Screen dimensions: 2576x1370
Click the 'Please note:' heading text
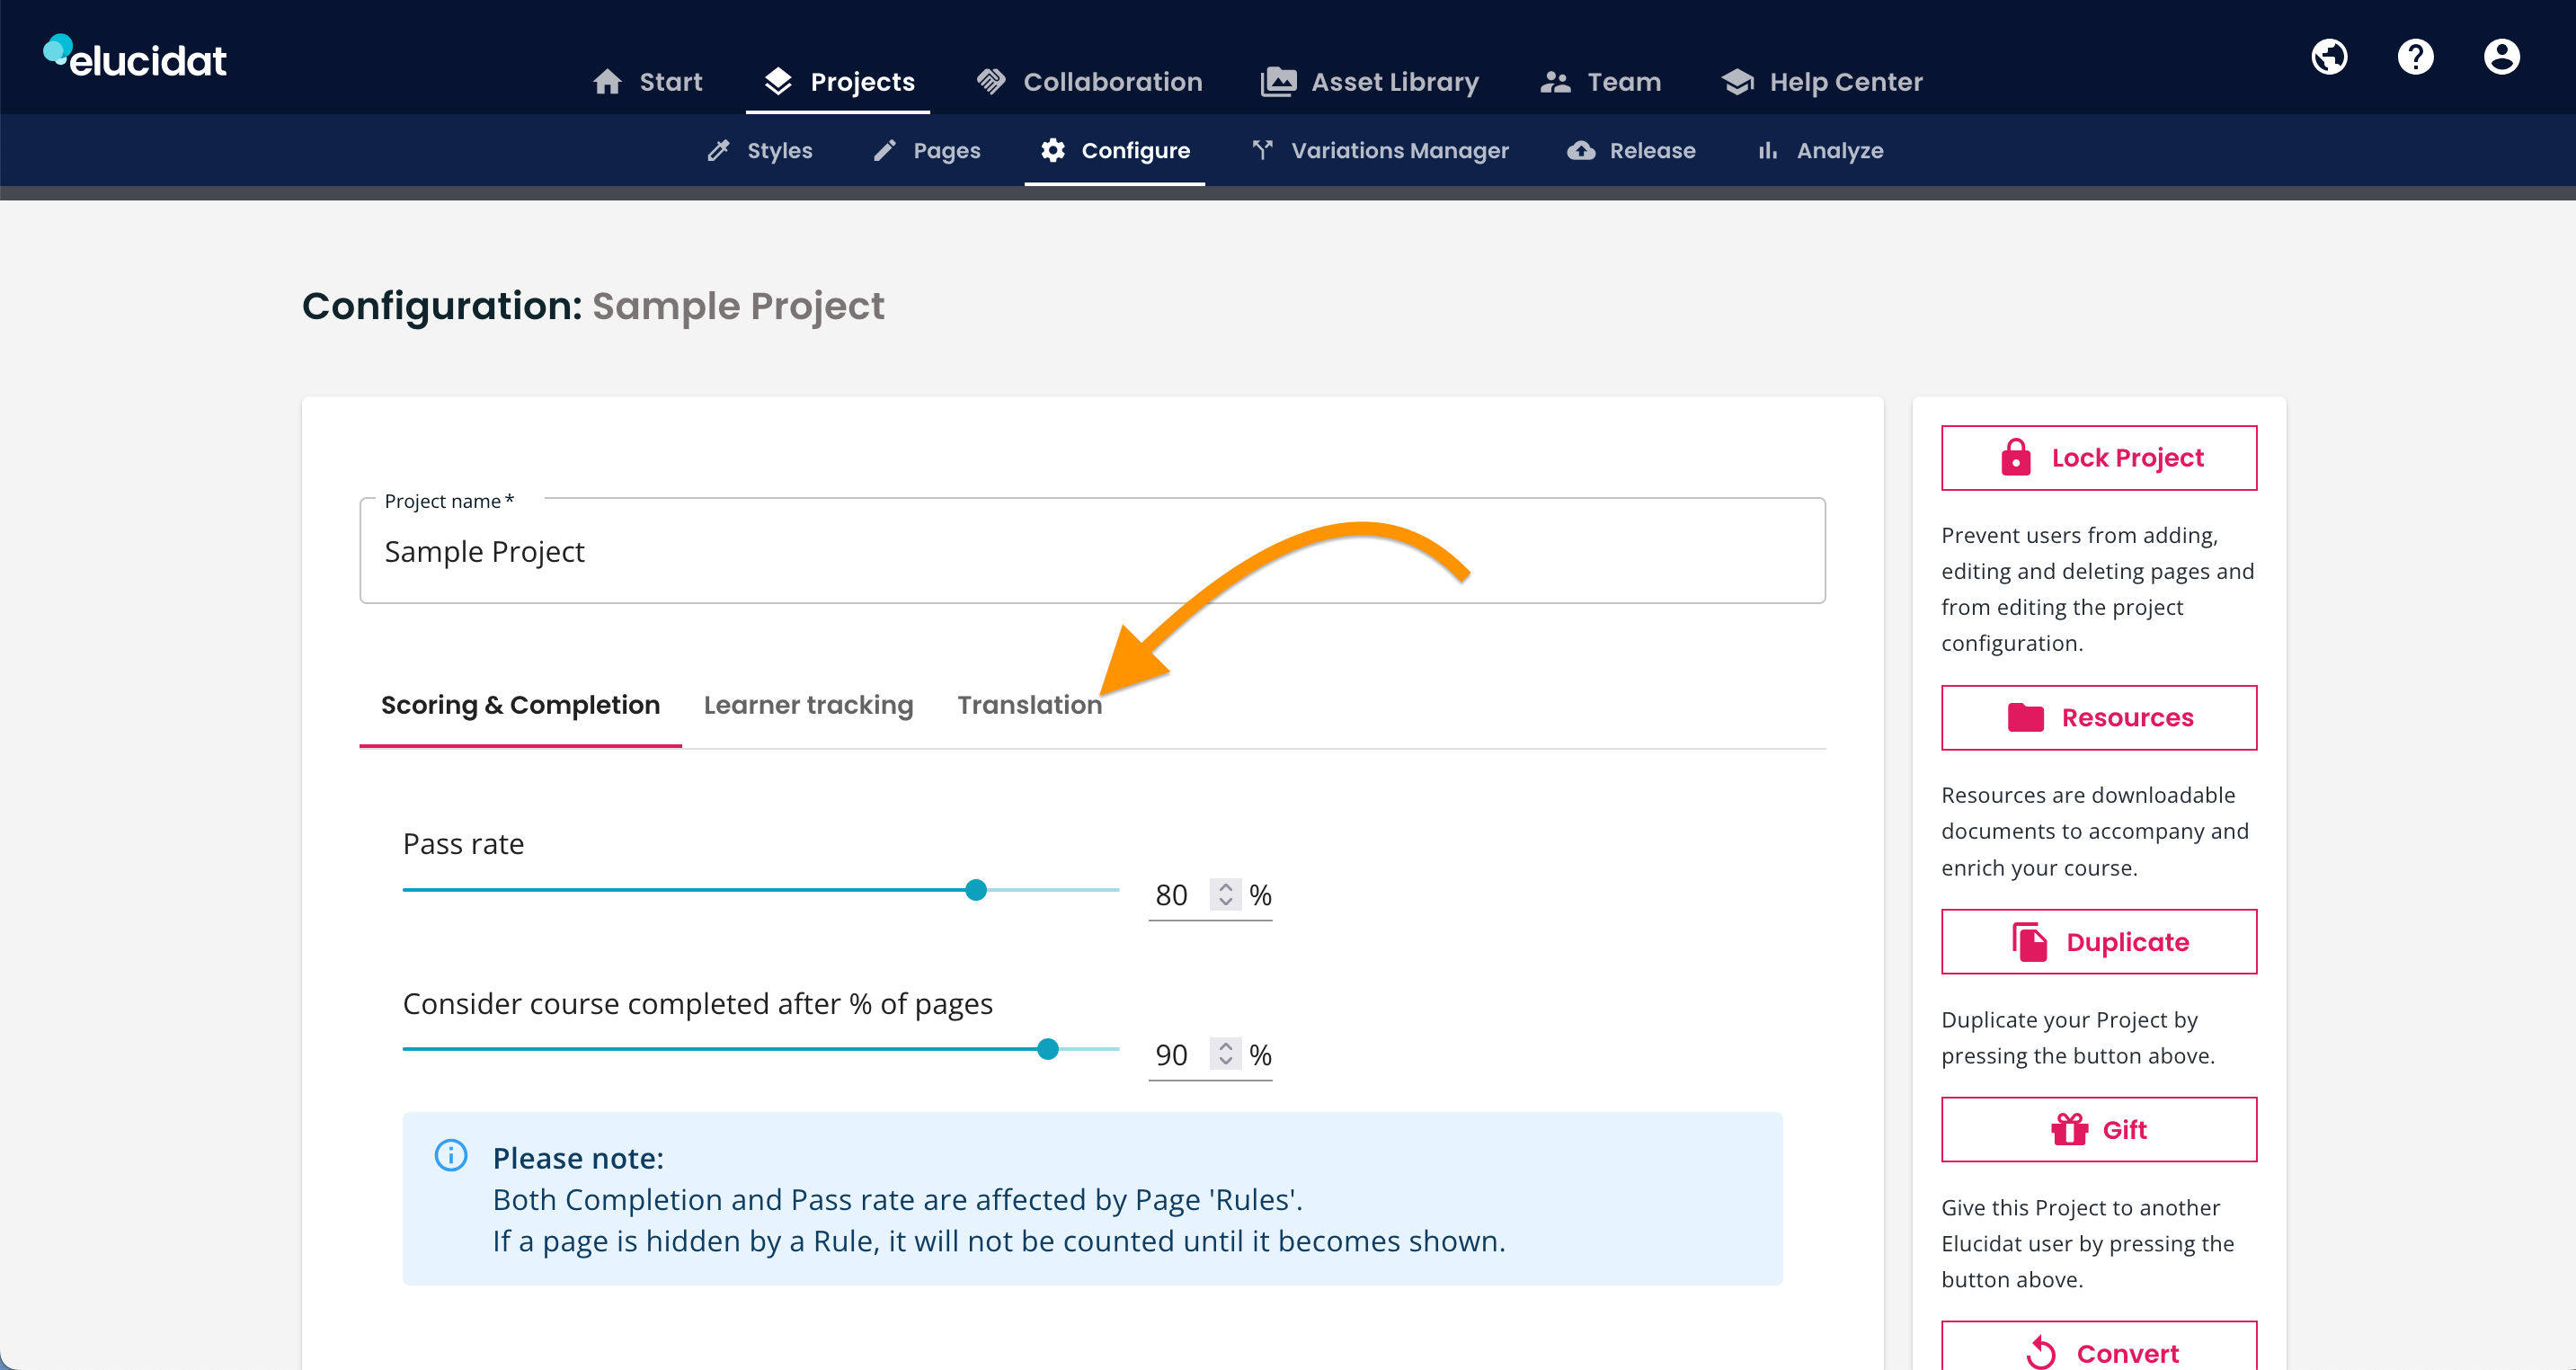point(578,1158)
